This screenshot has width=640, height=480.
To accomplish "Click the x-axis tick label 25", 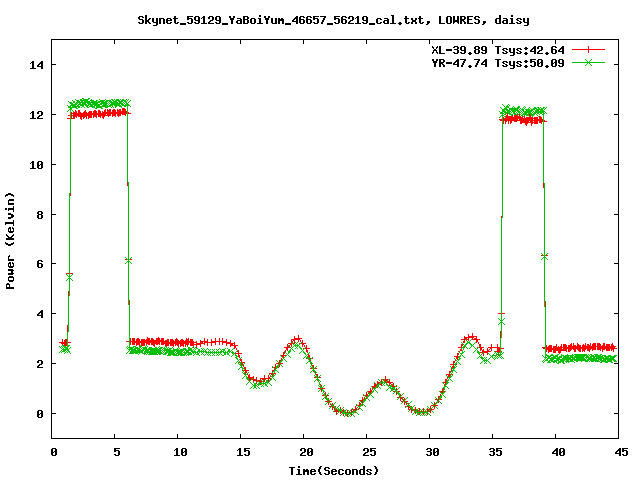I will 369,452.
